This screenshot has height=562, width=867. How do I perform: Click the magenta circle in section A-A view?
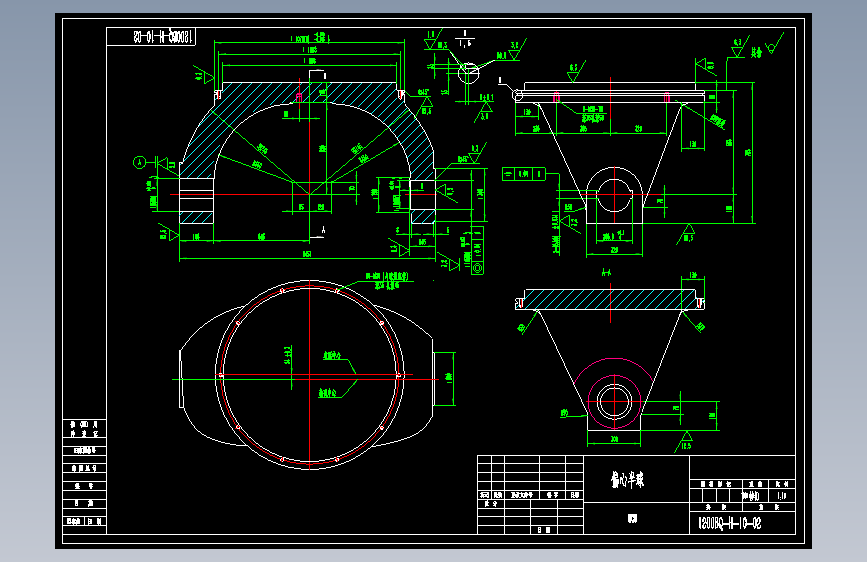[x=614, y=402]
